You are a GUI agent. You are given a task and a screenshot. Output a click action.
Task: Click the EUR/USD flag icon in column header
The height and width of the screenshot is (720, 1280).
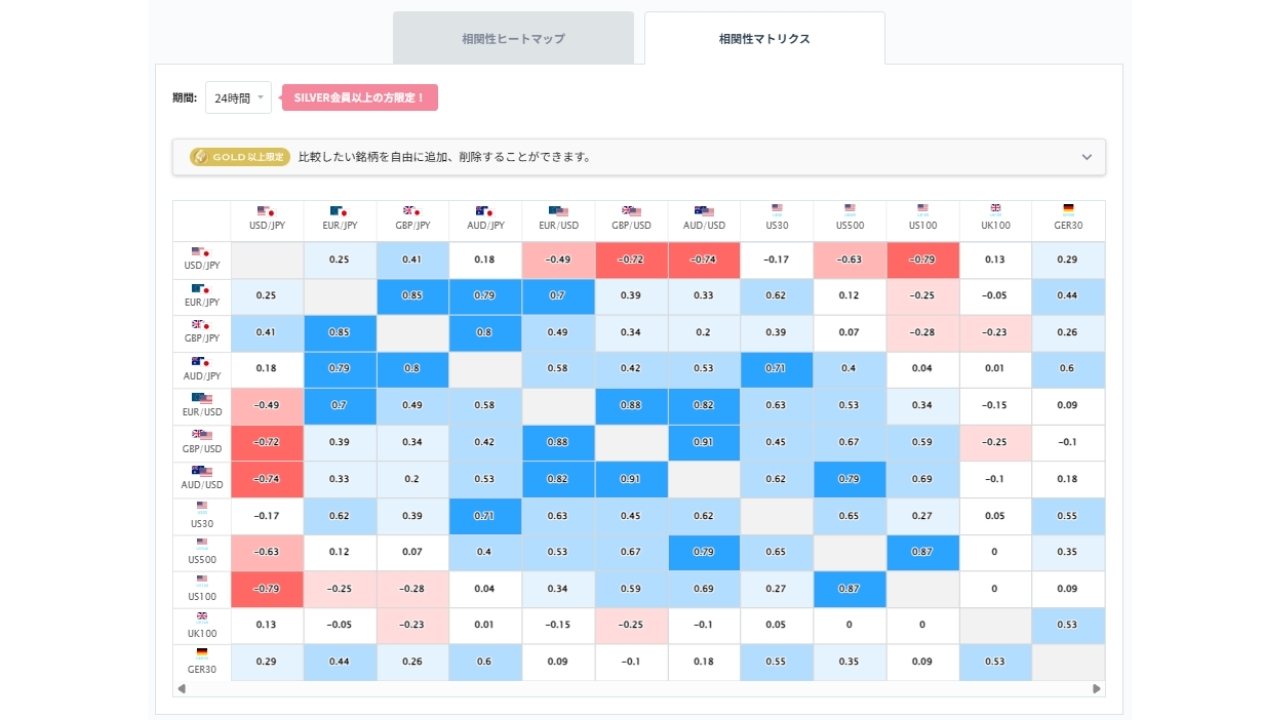(558, 211)
